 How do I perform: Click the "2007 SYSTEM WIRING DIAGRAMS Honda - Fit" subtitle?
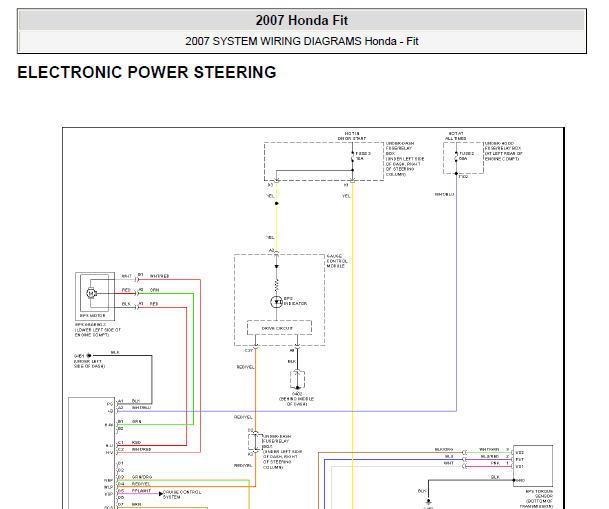301,41
